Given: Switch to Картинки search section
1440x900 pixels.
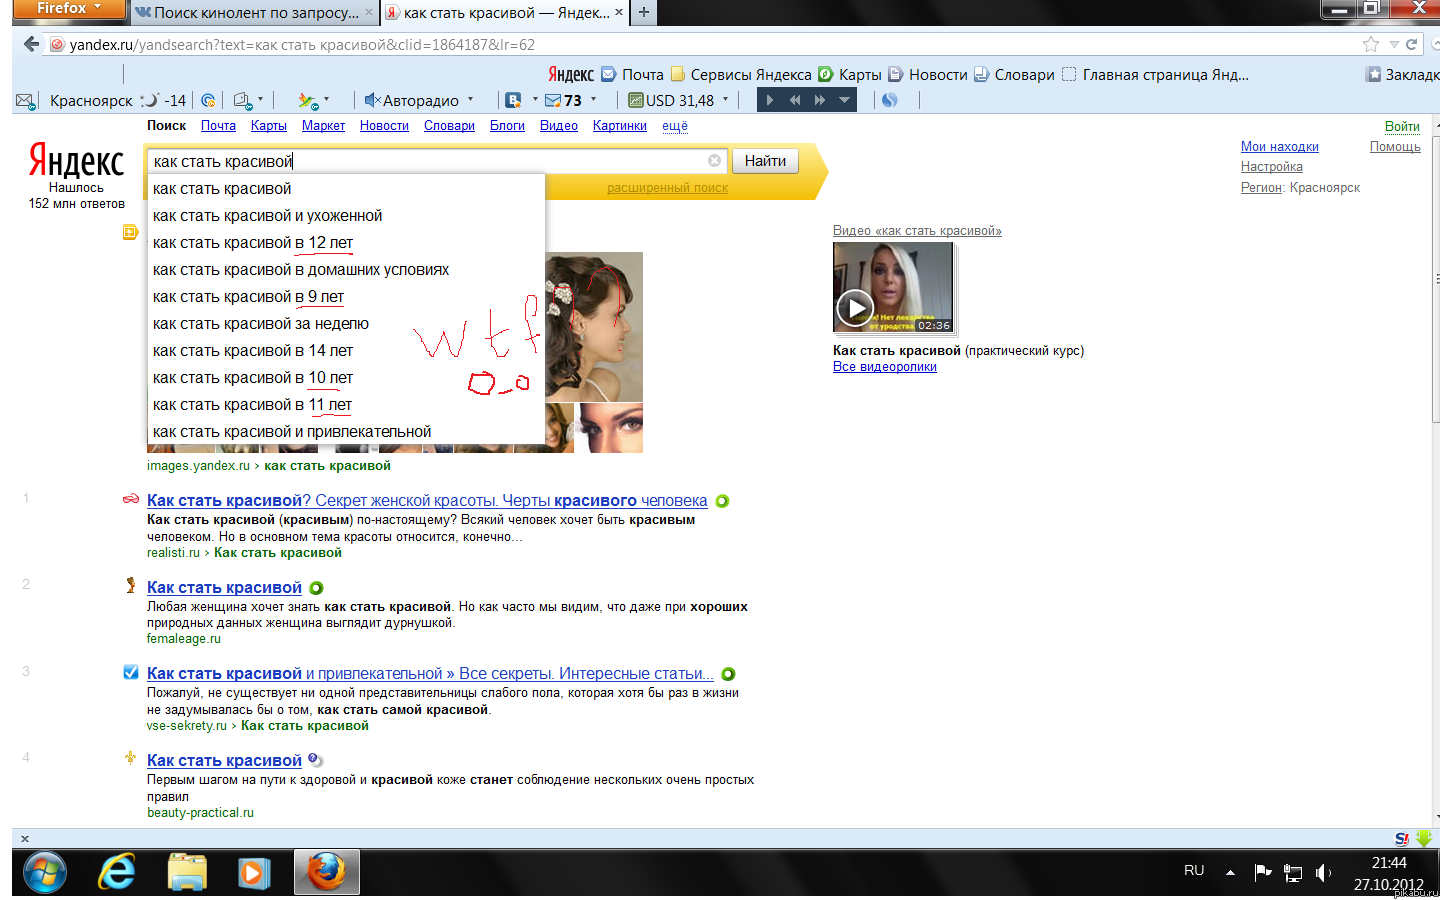Looking at the screenshot, I should (x=619, y=126).
